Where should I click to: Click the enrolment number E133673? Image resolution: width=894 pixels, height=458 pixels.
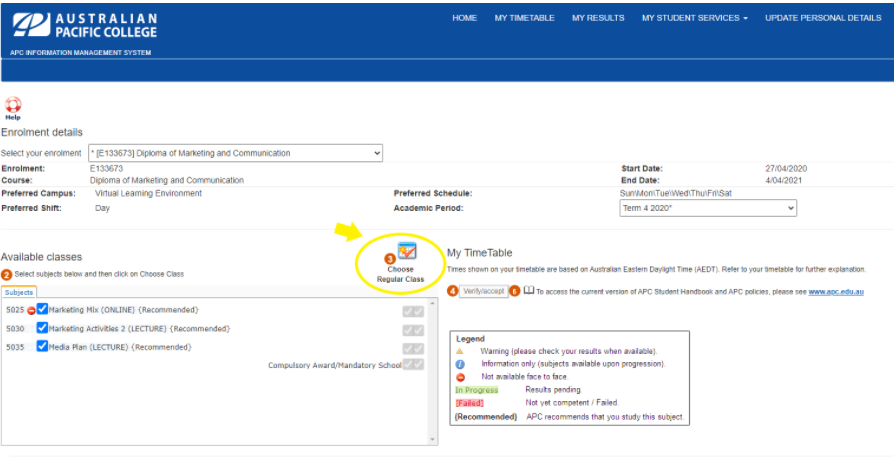pyautogui.click(x=106, y=169)
